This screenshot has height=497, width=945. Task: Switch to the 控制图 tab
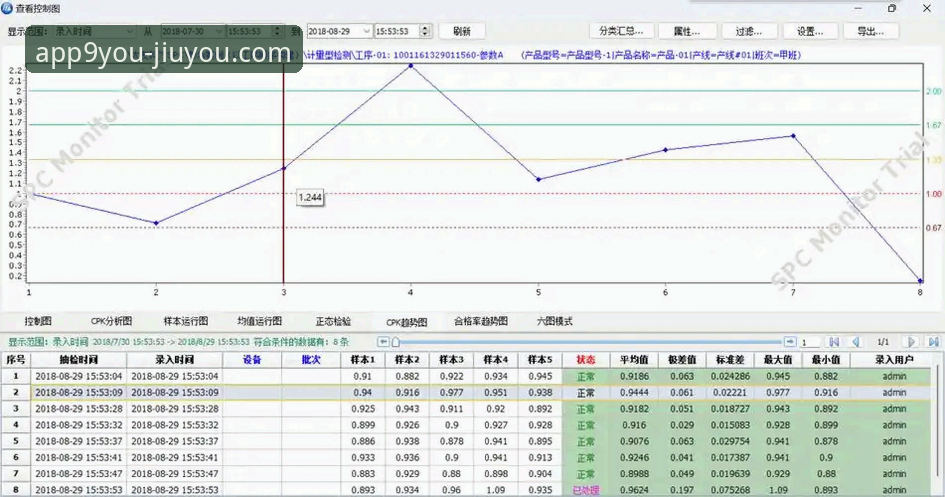[x=38, y=321]
